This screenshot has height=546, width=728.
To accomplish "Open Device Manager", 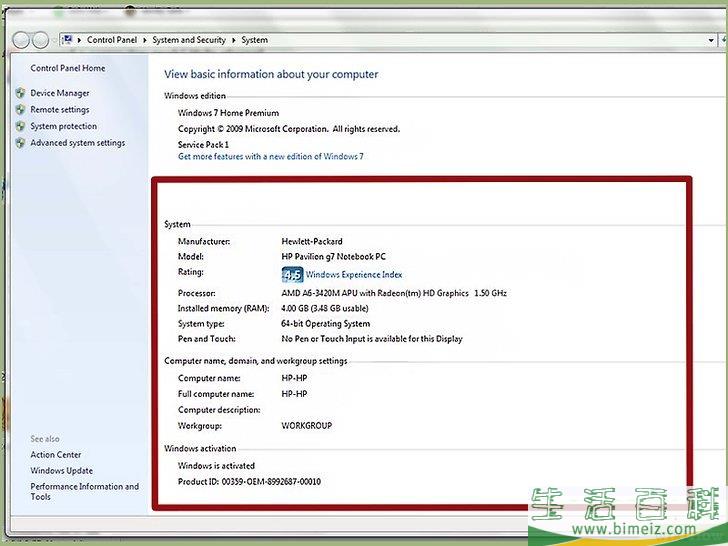I will (60, 93).
